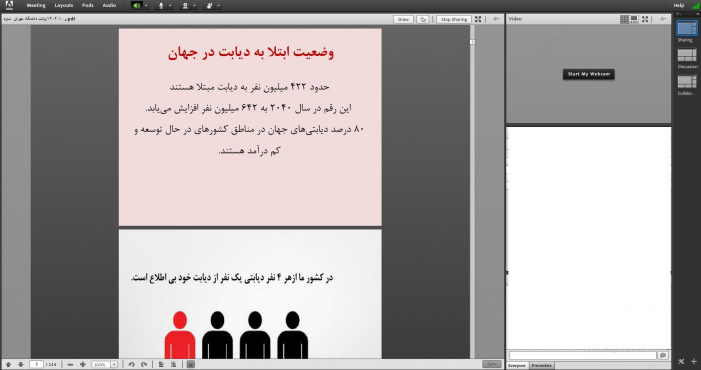Image resolution: width=701 pixels, height=370 pixels.
Task: Select the pointer tool in Share pod
Action: pyautogui.click(x=422, y=19)
